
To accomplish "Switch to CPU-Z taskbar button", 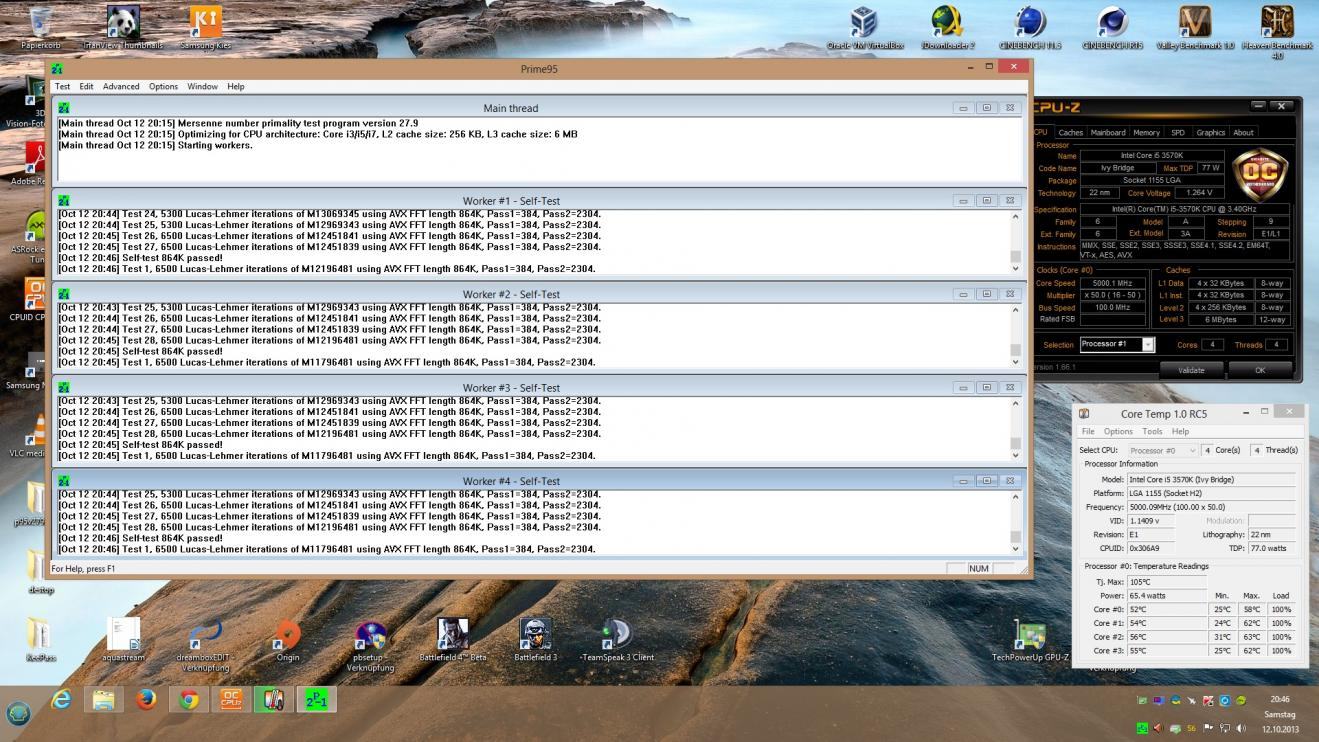I will click(x=231, y=700).
